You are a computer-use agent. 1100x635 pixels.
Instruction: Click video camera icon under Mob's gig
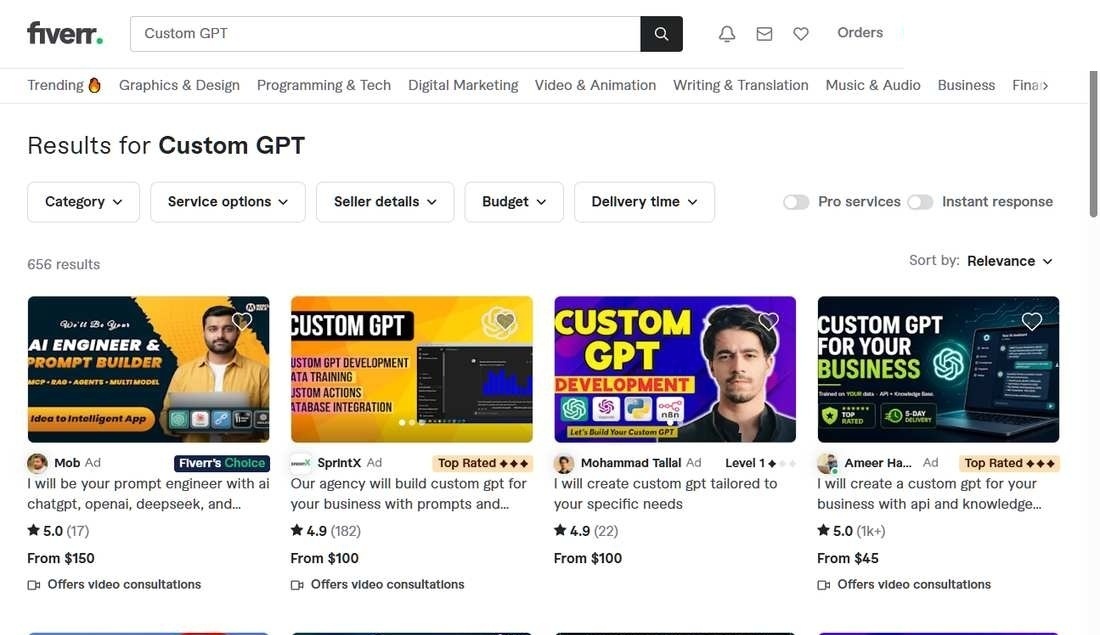pyautogui.click(x=34, y=585)
